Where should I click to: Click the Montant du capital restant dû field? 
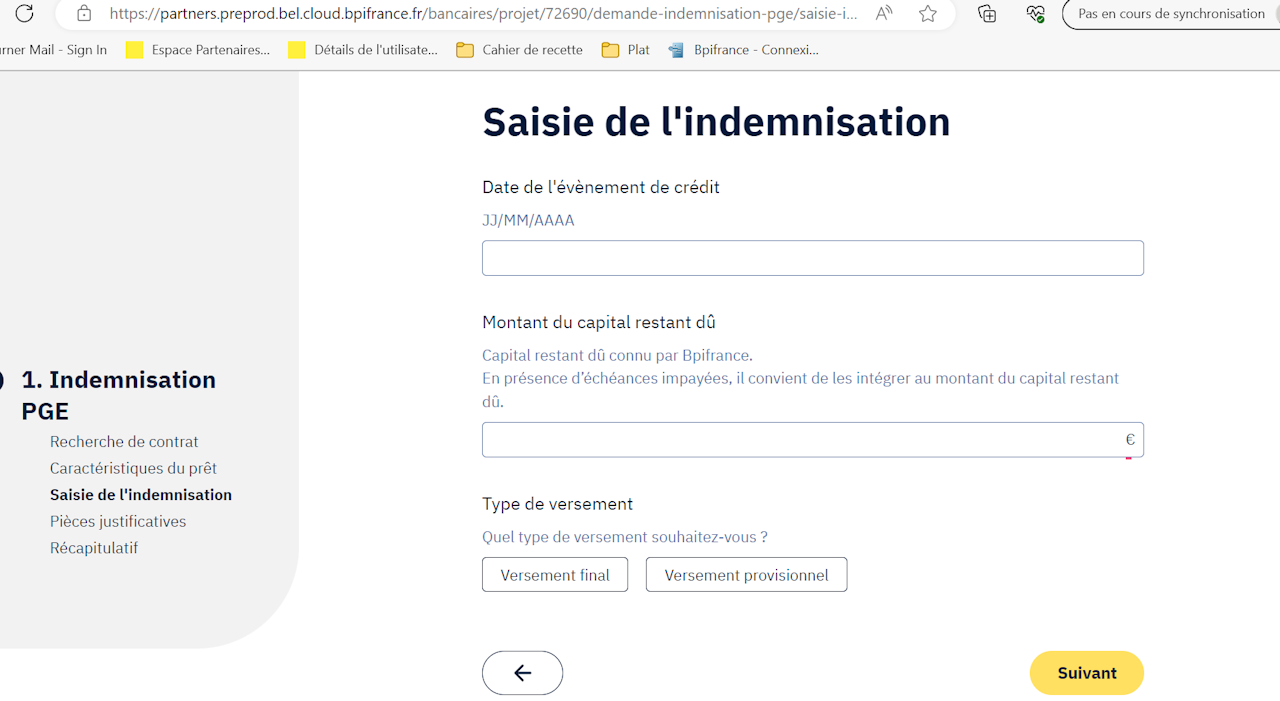[800, 440]
